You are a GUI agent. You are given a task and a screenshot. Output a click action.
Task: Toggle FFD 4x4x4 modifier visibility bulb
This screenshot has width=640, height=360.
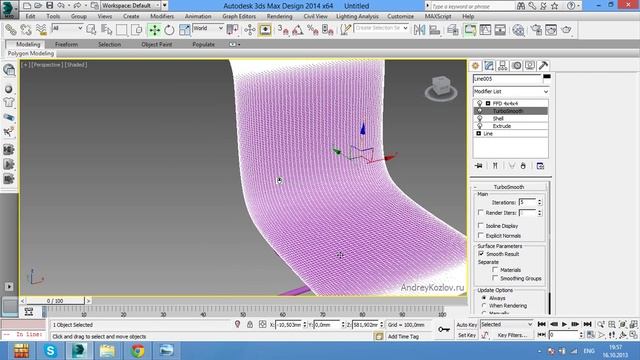[480, 104]
